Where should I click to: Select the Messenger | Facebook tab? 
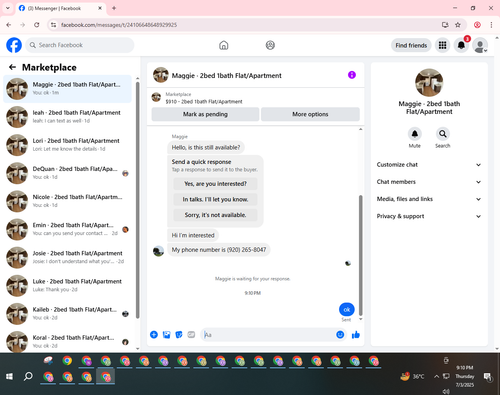point(60,8)
